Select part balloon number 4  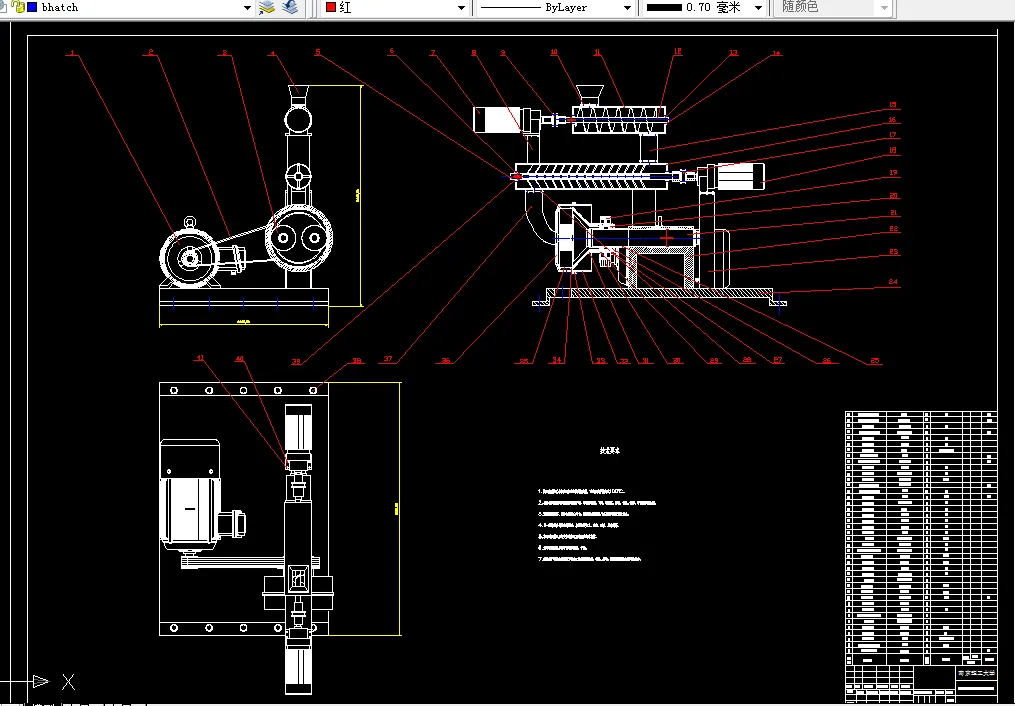coord(273,53)
